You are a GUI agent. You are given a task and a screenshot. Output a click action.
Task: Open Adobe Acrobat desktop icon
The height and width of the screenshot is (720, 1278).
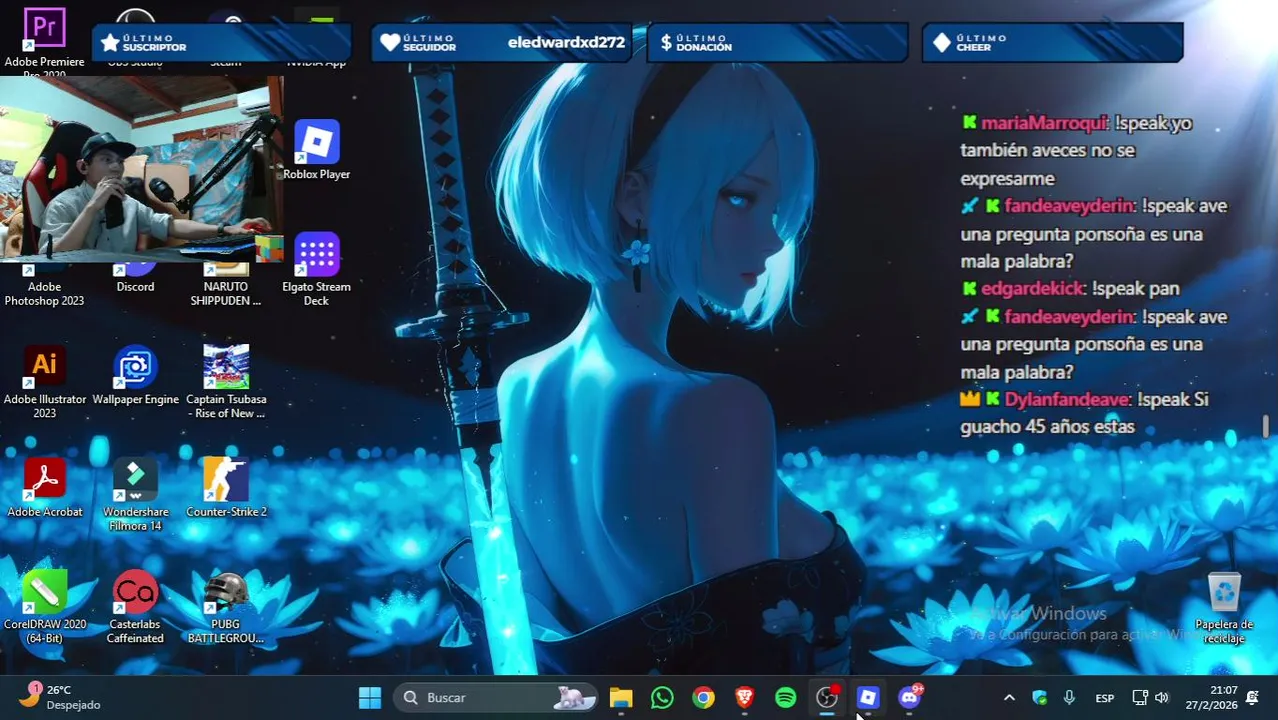pyautogui.click(x=44, y=487)
